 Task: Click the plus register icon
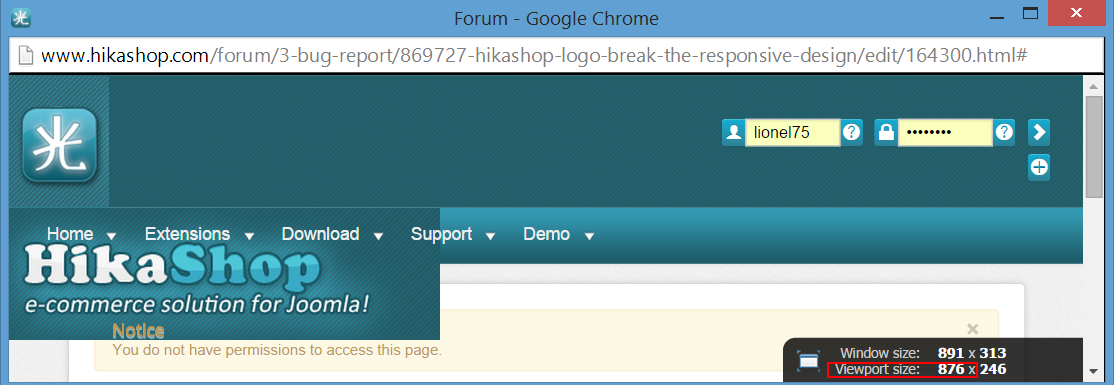[x=1039, y=168]
